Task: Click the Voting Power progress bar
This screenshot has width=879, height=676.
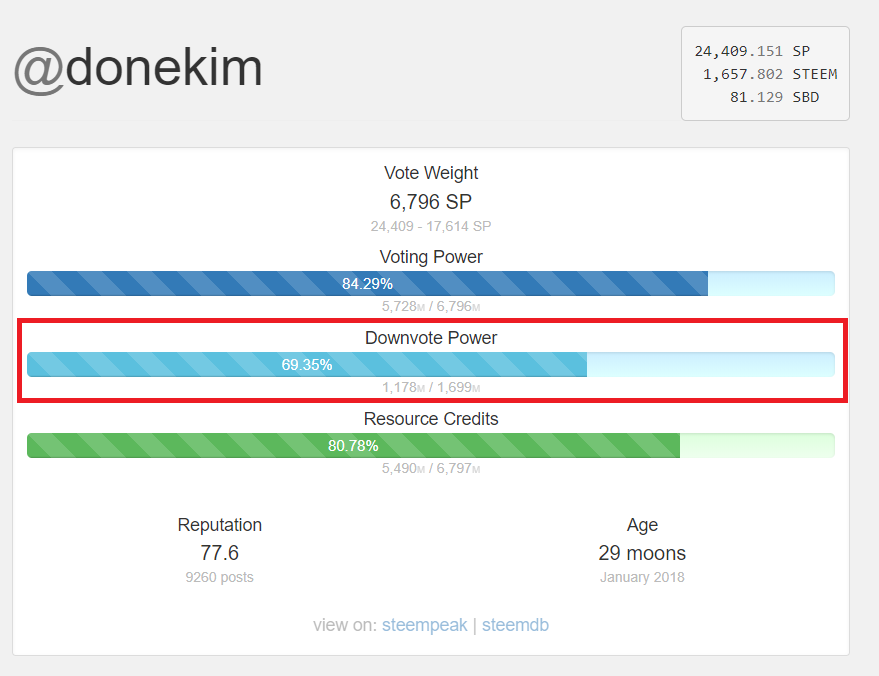Action: [430, 284]
